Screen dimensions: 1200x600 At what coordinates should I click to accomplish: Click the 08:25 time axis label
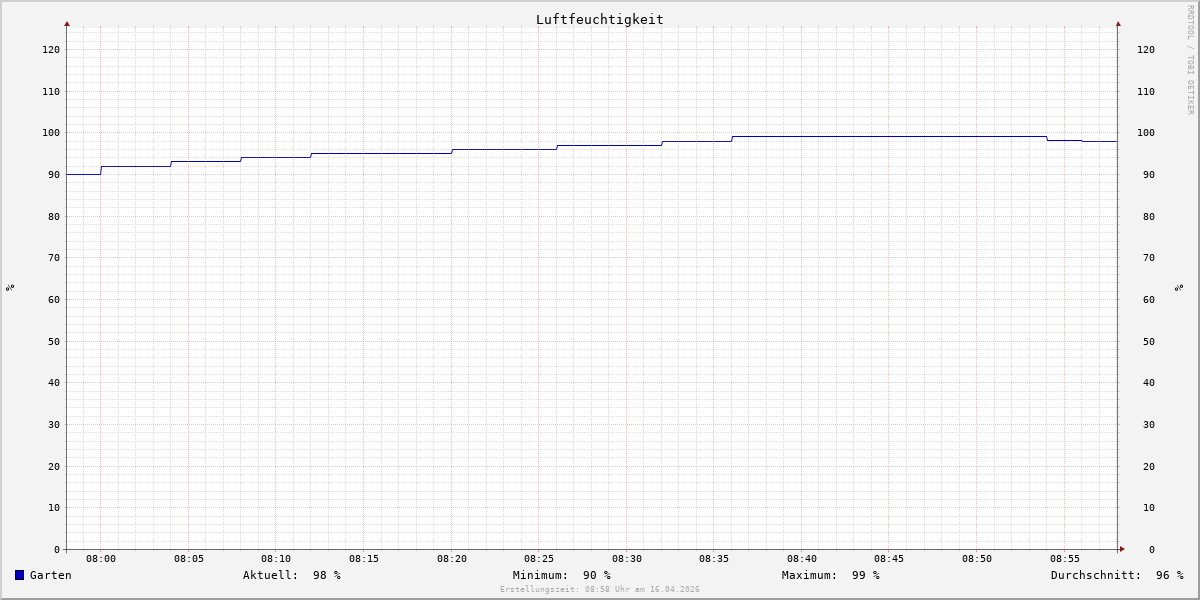539,559
